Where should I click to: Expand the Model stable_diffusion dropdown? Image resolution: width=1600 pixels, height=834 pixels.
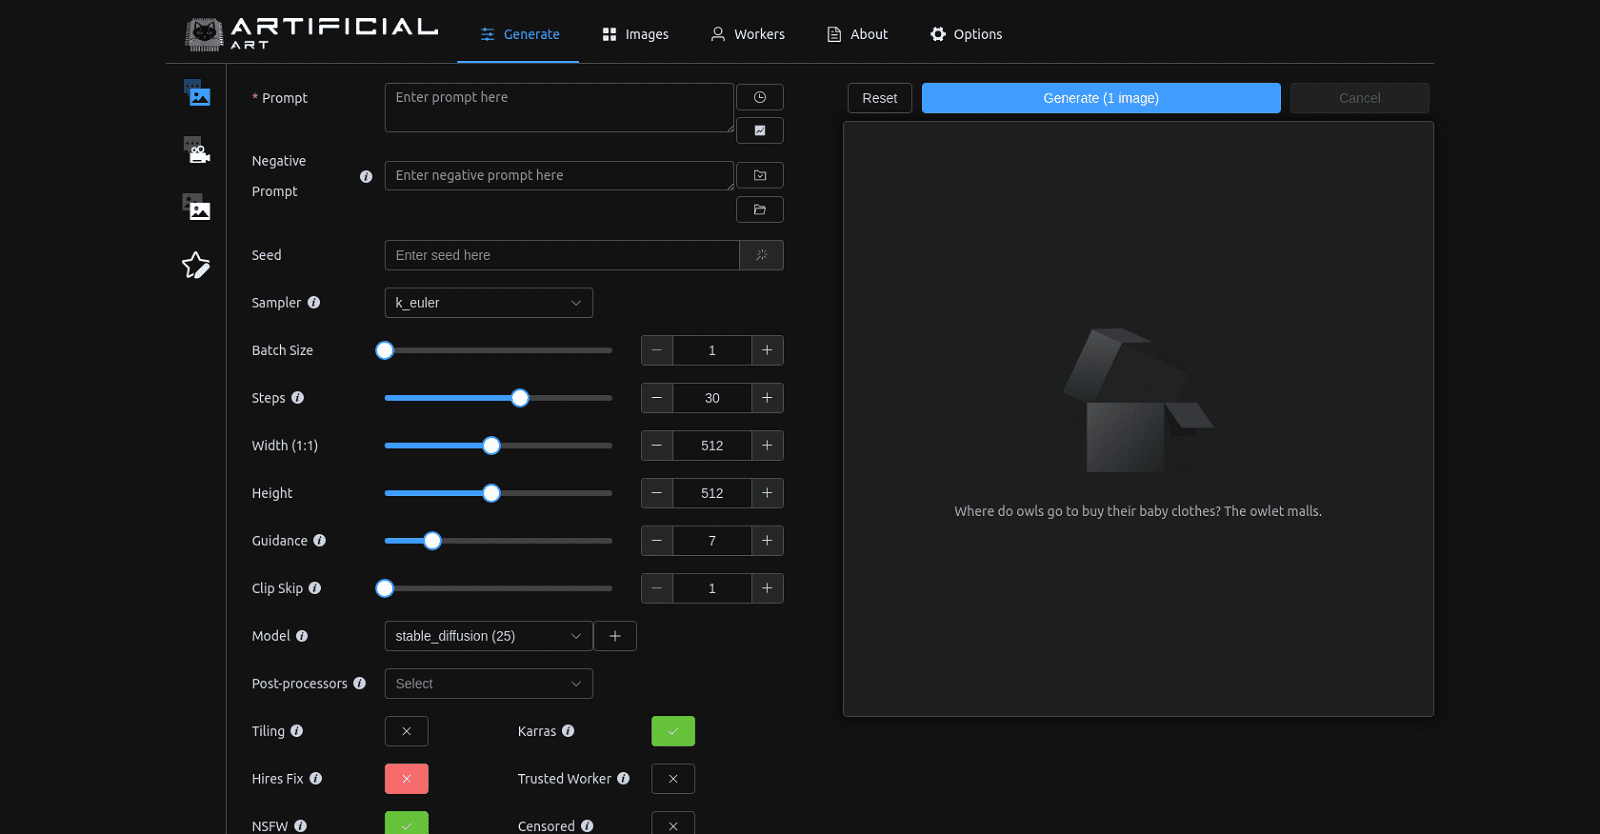[x=488, y=636]
